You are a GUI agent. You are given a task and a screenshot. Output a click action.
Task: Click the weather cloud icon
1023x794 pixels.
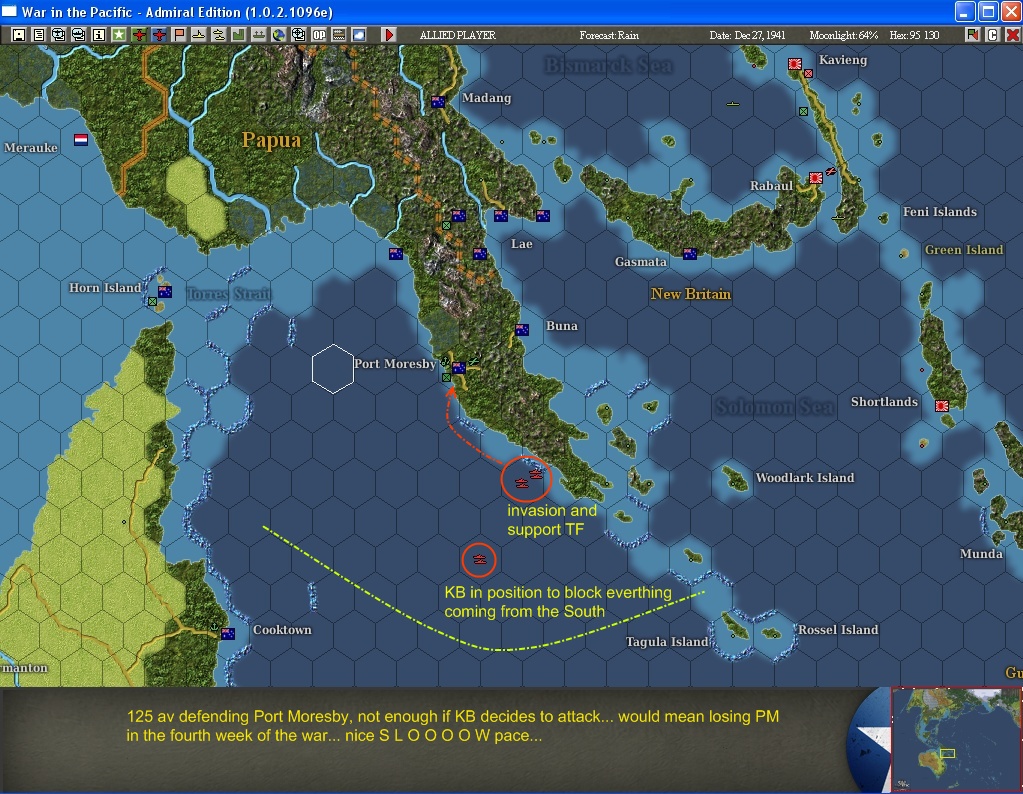pyautogui.click(x=359, y=35)
